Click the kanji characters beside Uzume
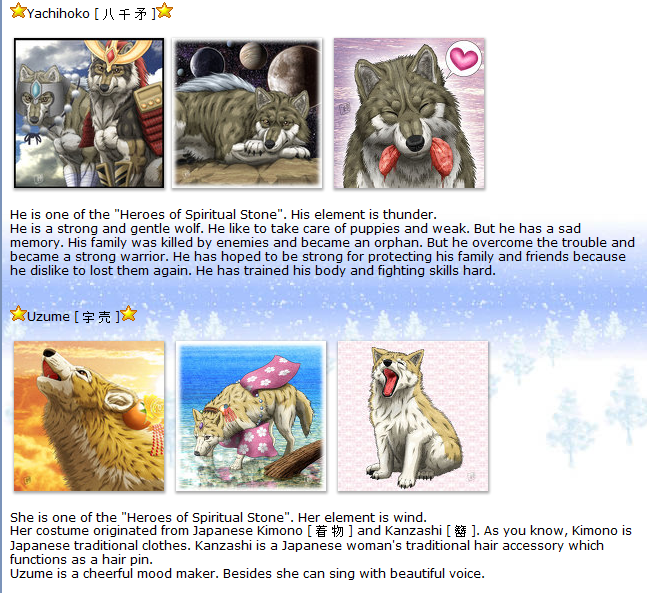 (x=97, y=317)
